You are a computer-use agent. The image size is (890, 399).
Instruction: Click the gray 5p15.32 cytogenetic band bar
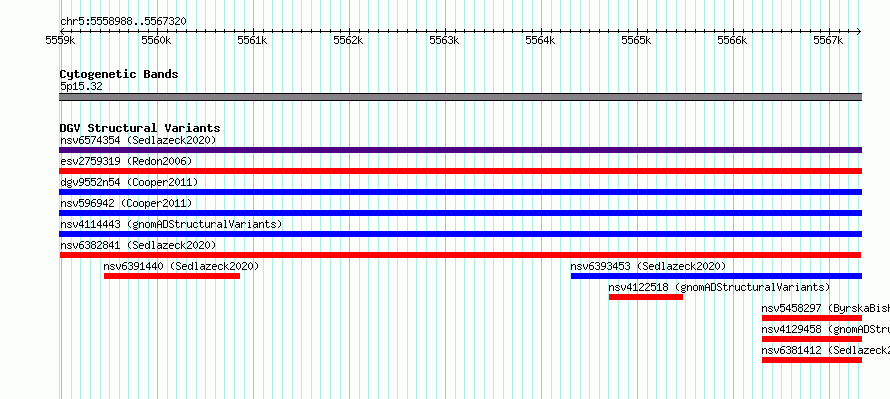click(x=460, y=97)
